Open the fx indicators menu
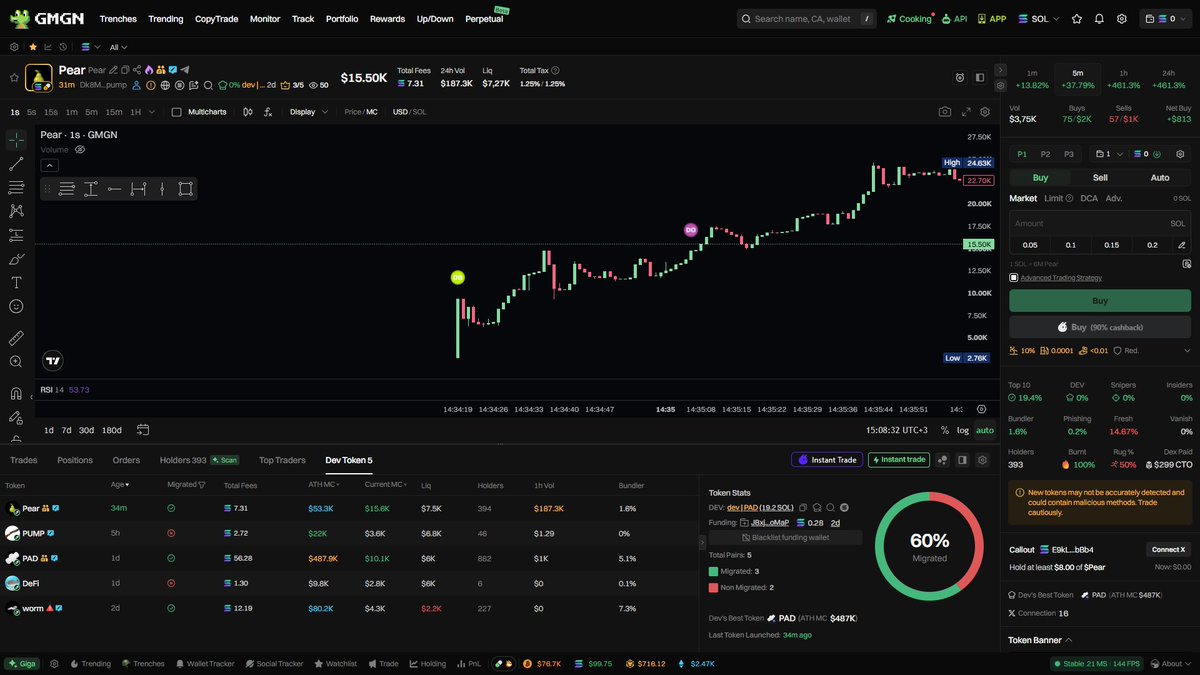1200x675 pixels. (268, 112)
